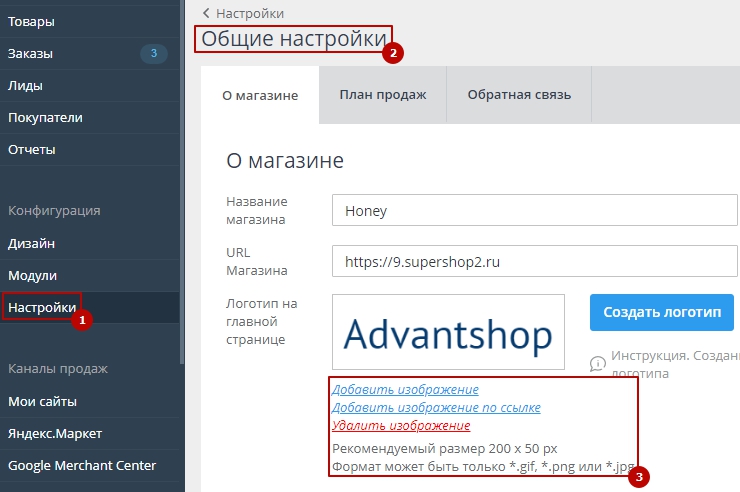Open the Товары sidebar section

tap(32, 21)
